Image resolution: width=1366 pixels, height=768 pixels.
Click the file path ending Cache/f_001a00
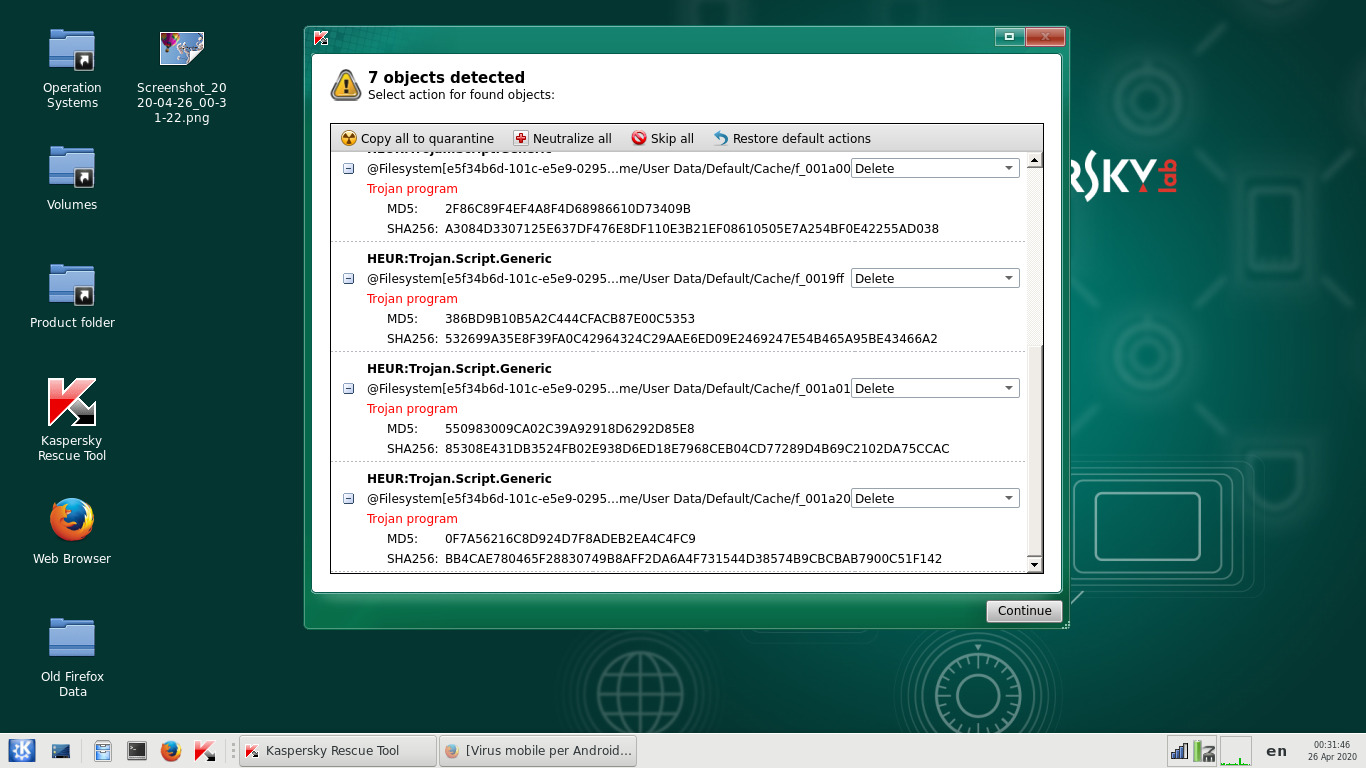click(608, 169)
